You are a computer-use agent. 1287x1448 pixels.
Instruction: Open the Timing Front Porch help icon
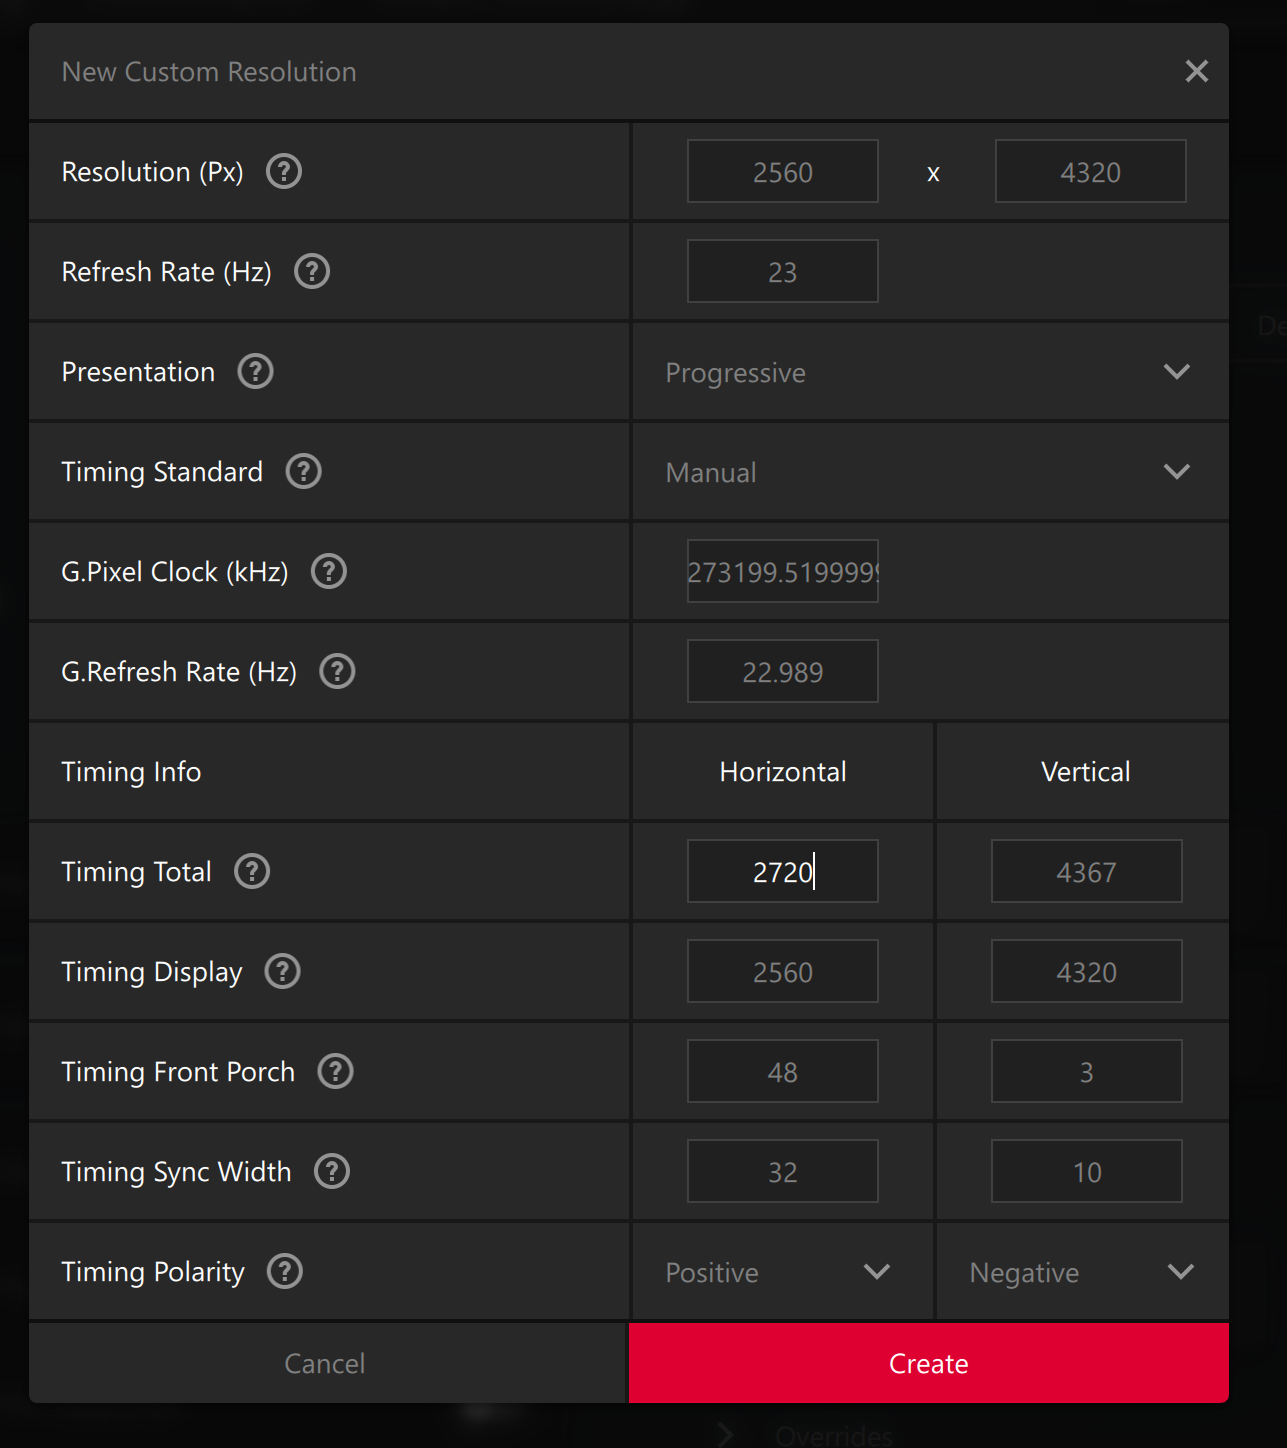coord(336,1072)
